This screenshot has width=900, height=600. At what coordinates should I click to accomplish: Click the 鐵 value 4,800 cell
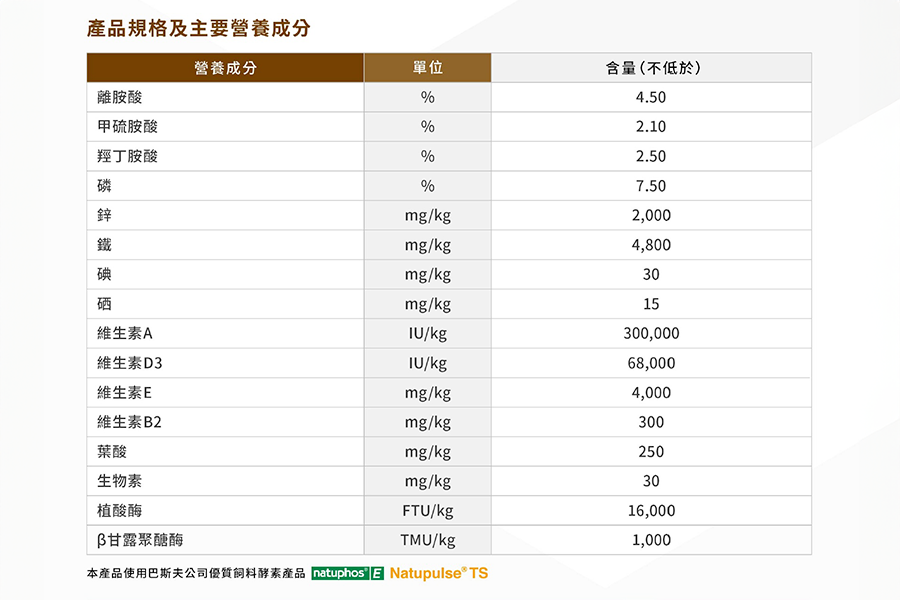point(651,245)
